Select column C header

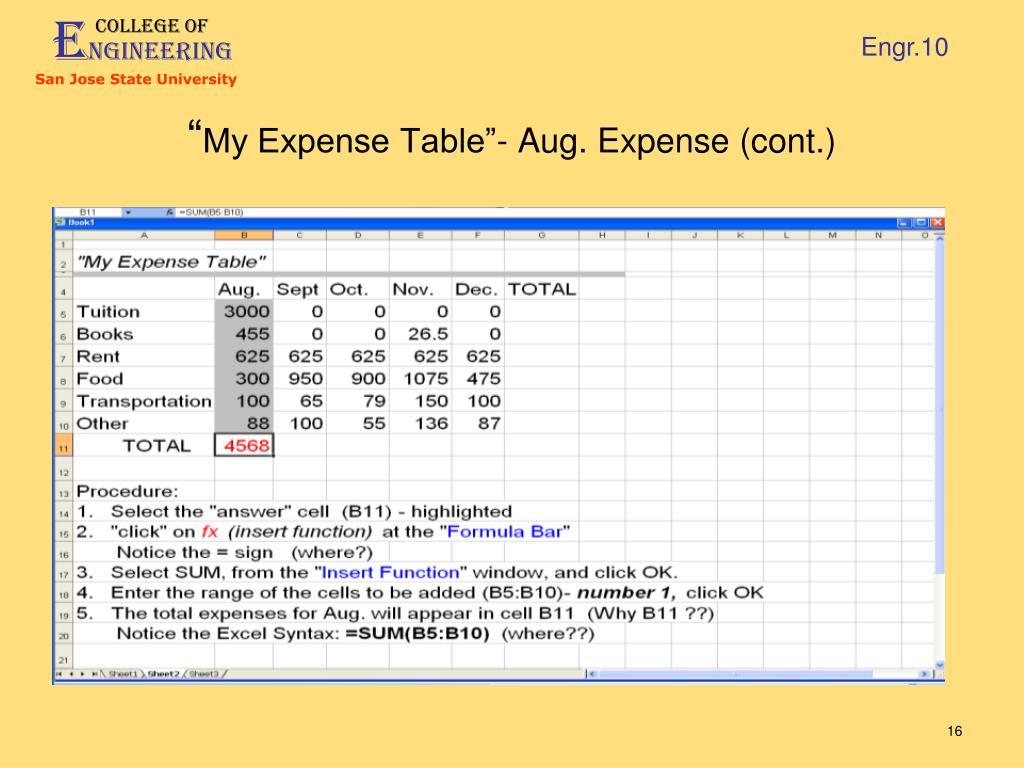tap(300, 235)
